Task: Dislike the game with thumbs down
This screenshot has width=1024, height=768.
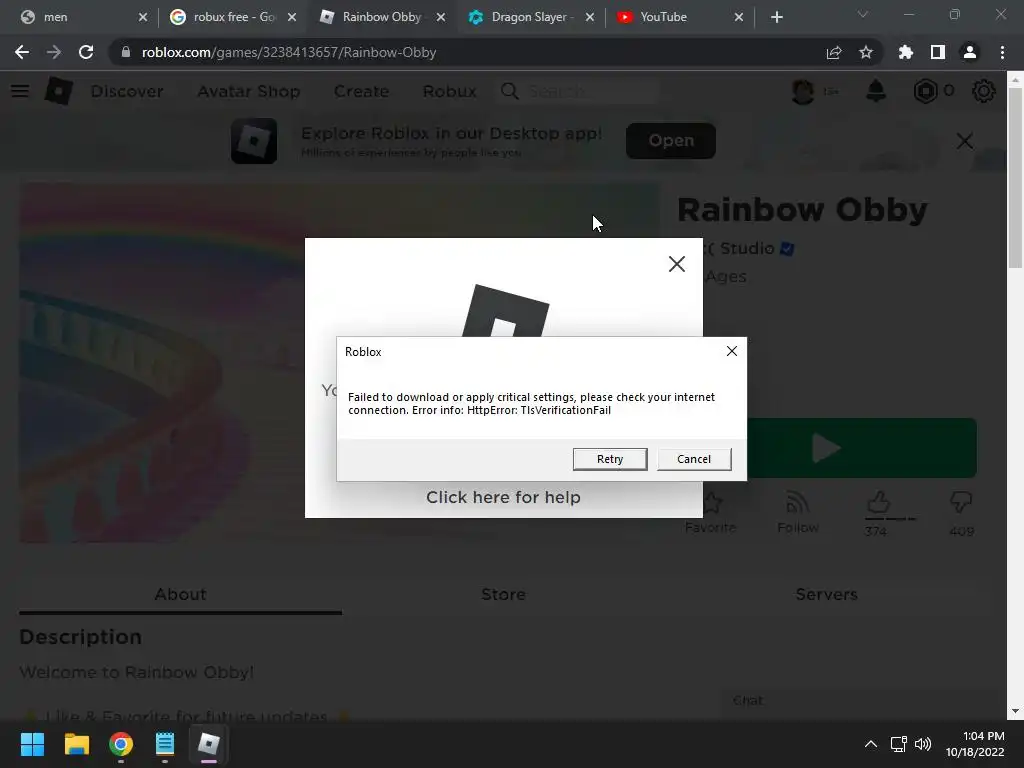Action: (961, 503)
